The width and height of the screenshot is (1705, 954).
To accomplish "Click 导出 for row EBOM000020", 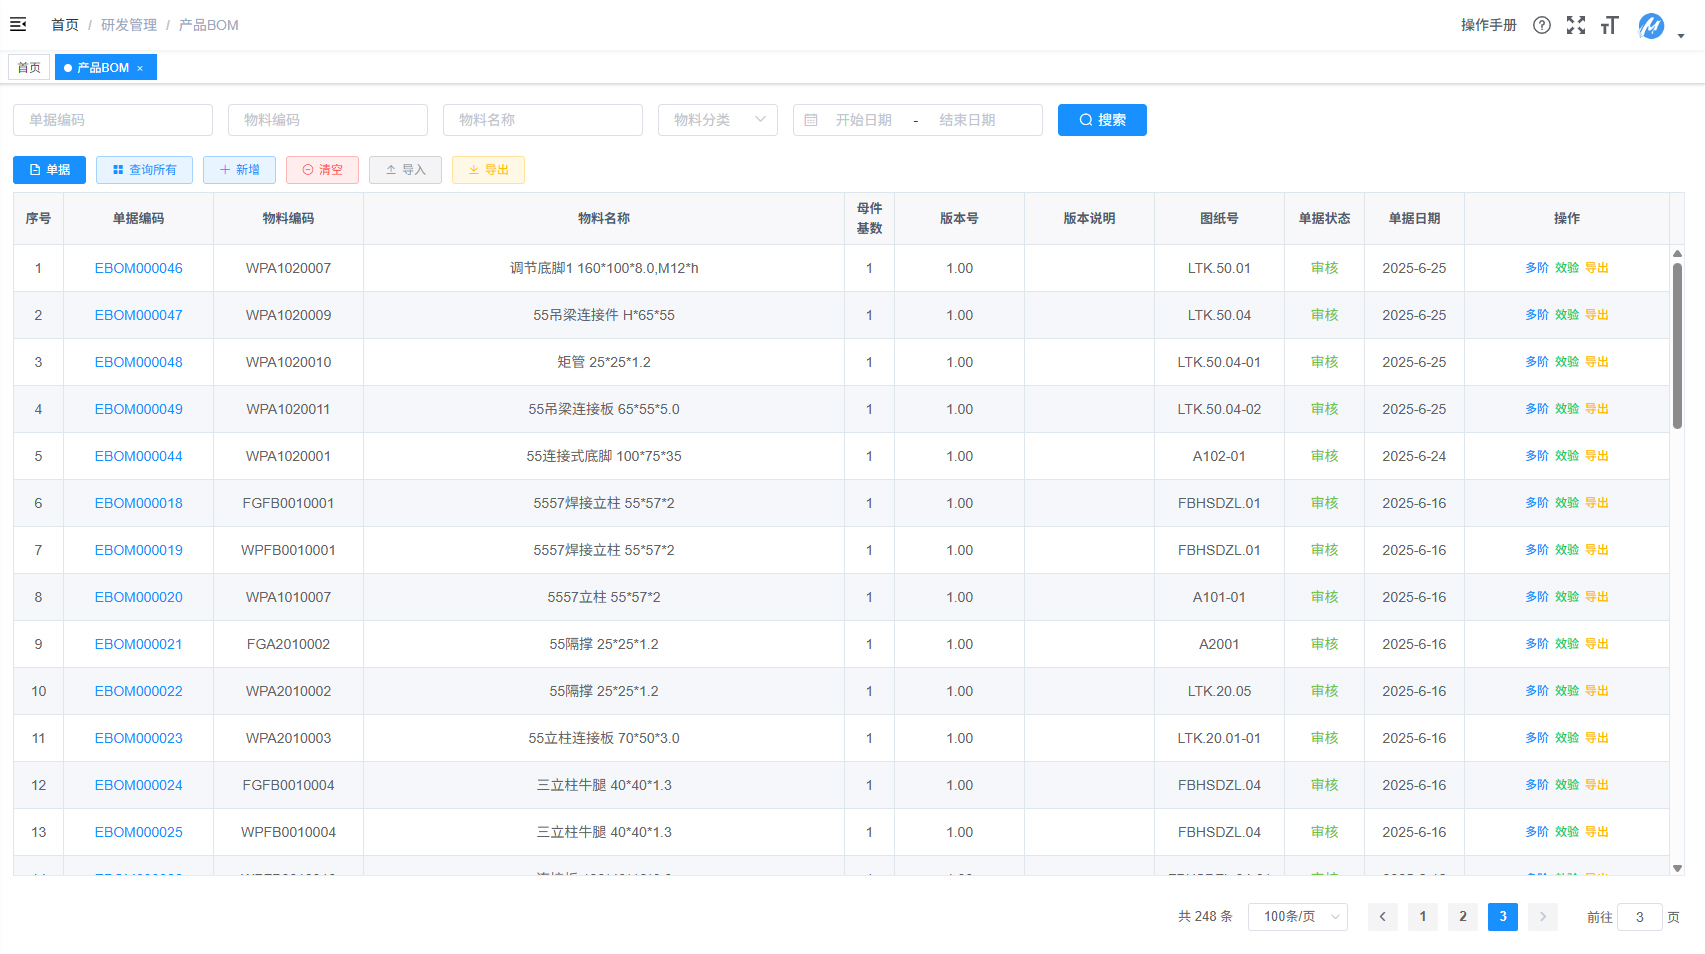I will click(1597, 597).
